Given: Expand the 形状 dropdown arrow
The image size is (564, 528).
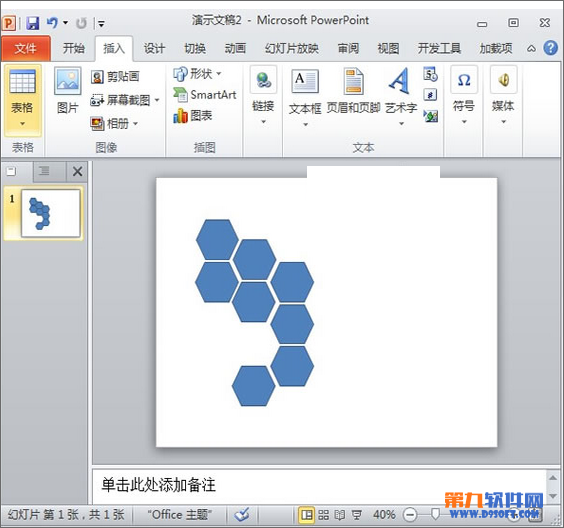Looking at the screenshot, I should pos(218,74).
